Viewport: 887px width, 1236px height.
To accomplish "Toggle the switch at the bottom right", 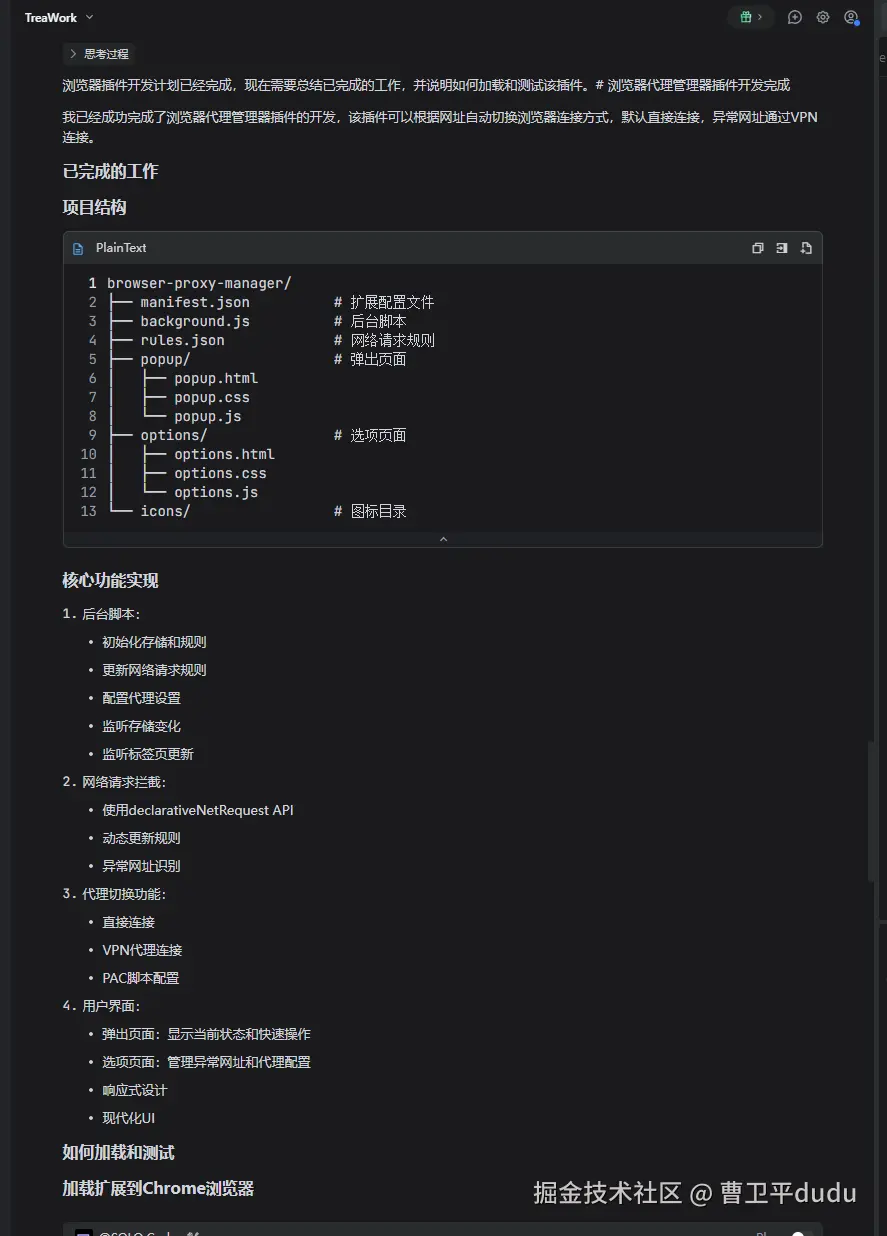I will click(798, 1231).
